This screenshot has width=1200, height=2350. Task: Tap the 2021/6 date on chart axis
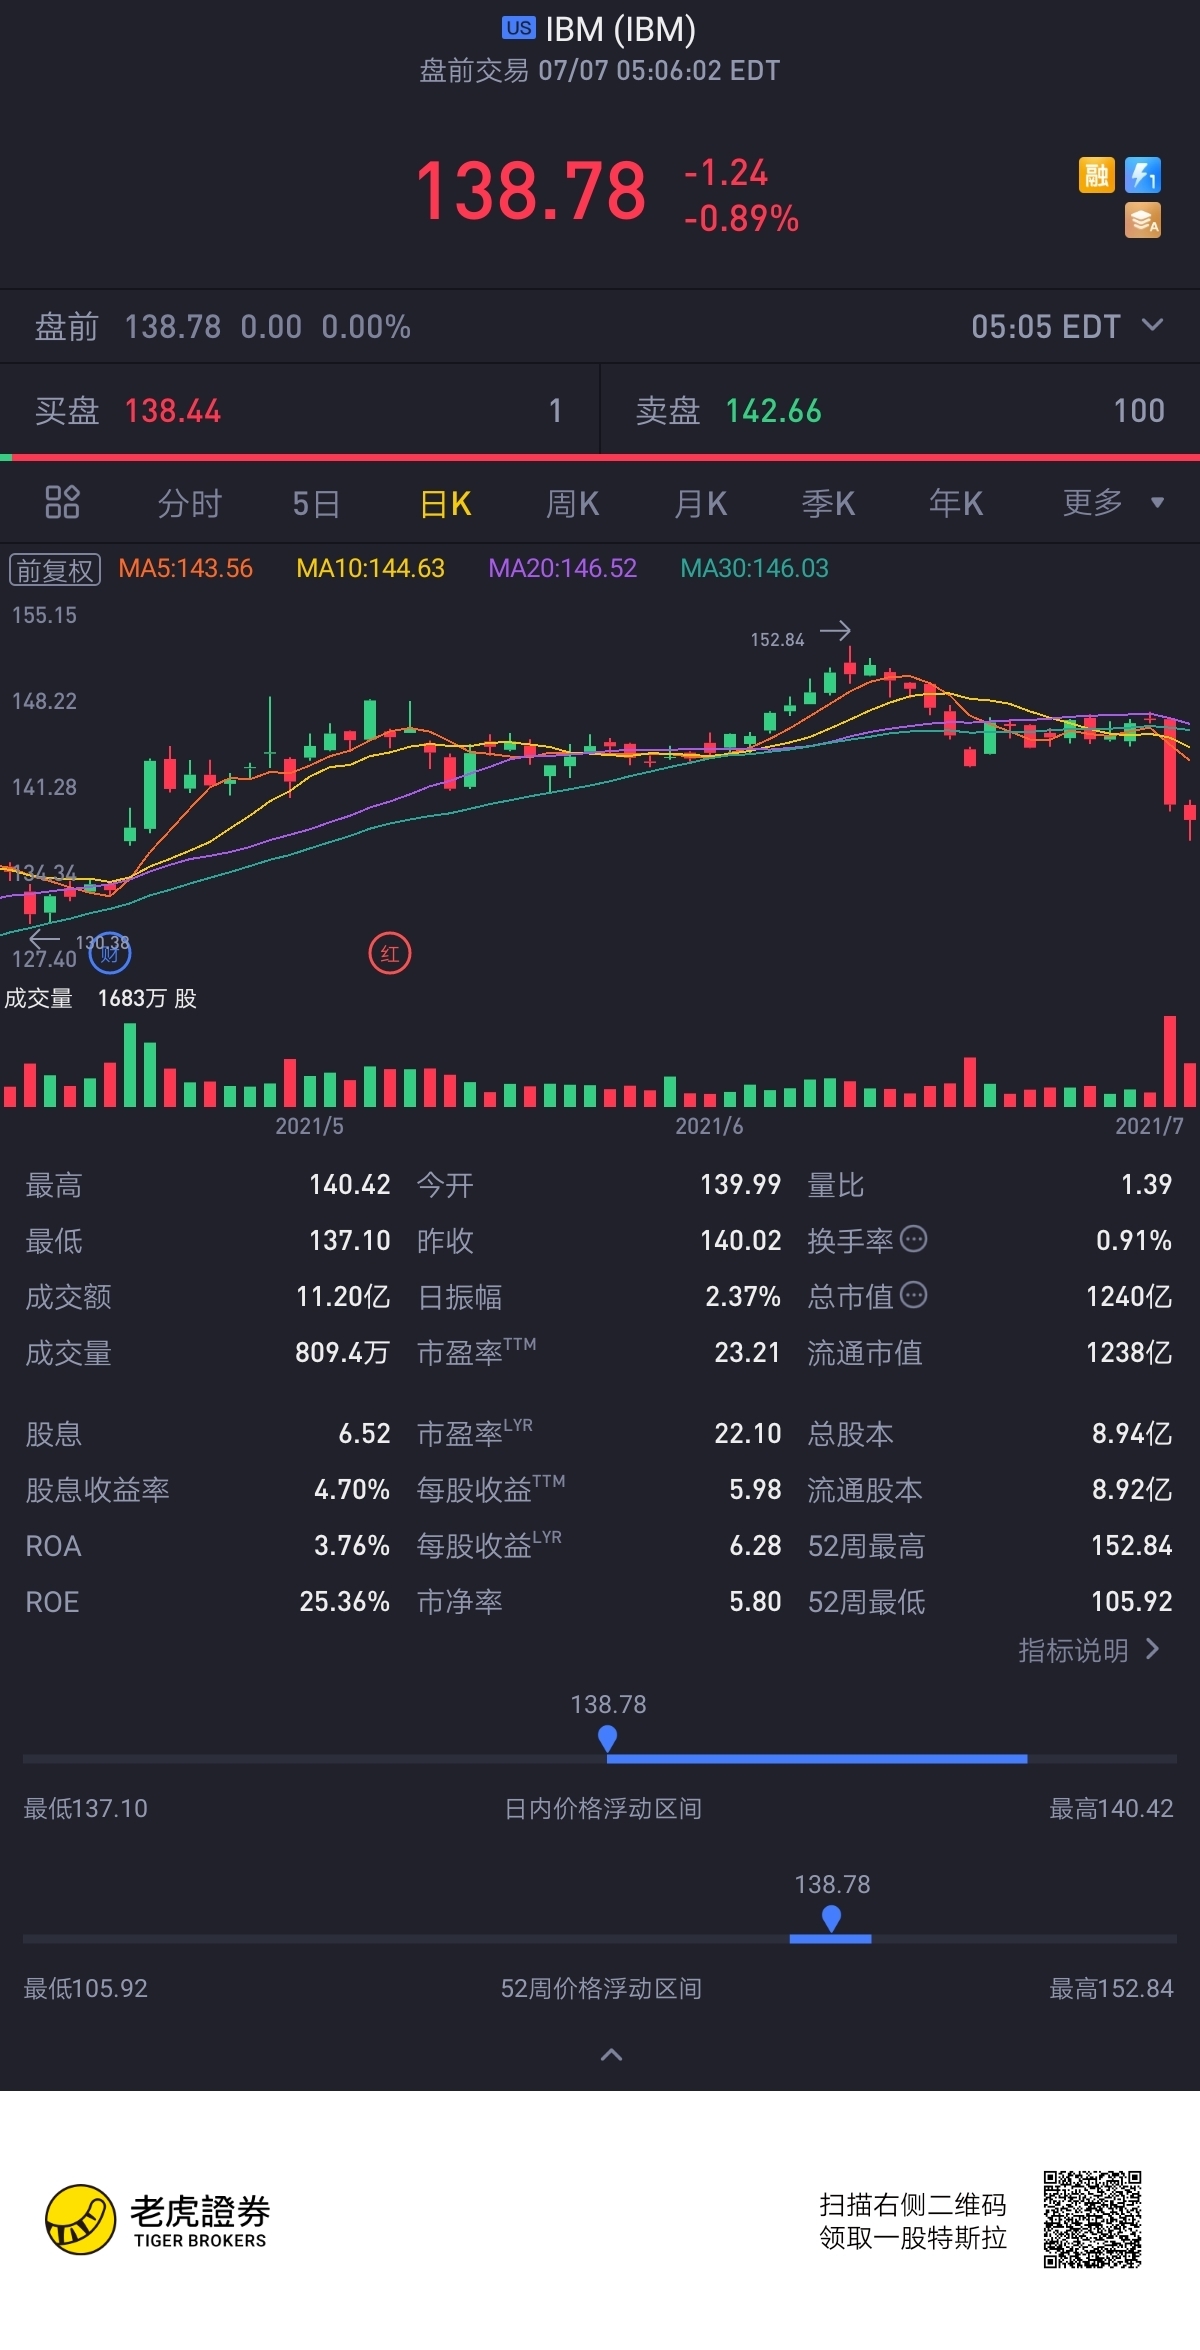point(709,1126)
